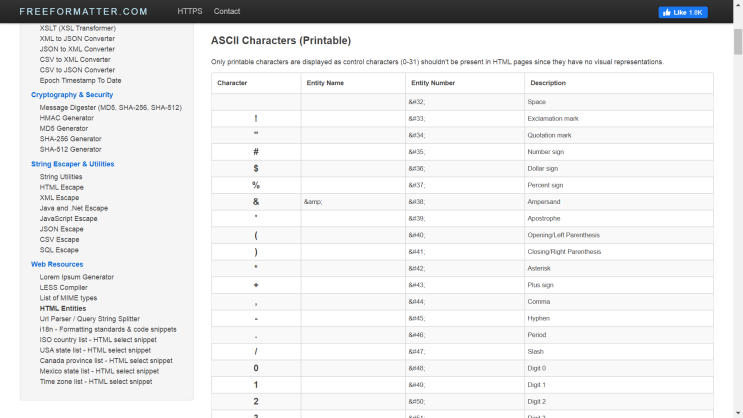Open the LESS Compiler link
Screen dimensions: 743x418
click(x=64, y=287)
